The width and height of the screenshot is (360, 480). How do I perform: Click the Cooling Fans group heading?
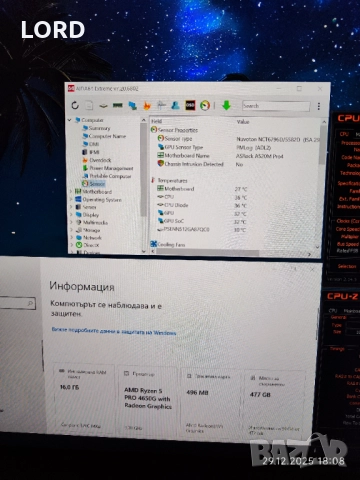(168, 244)
